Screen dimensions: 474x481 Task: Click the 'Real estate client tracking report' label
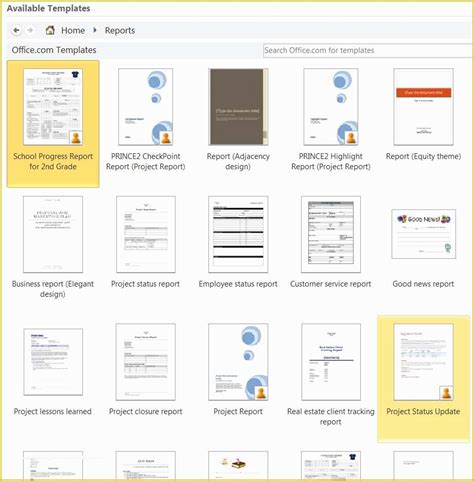(331, 416)
